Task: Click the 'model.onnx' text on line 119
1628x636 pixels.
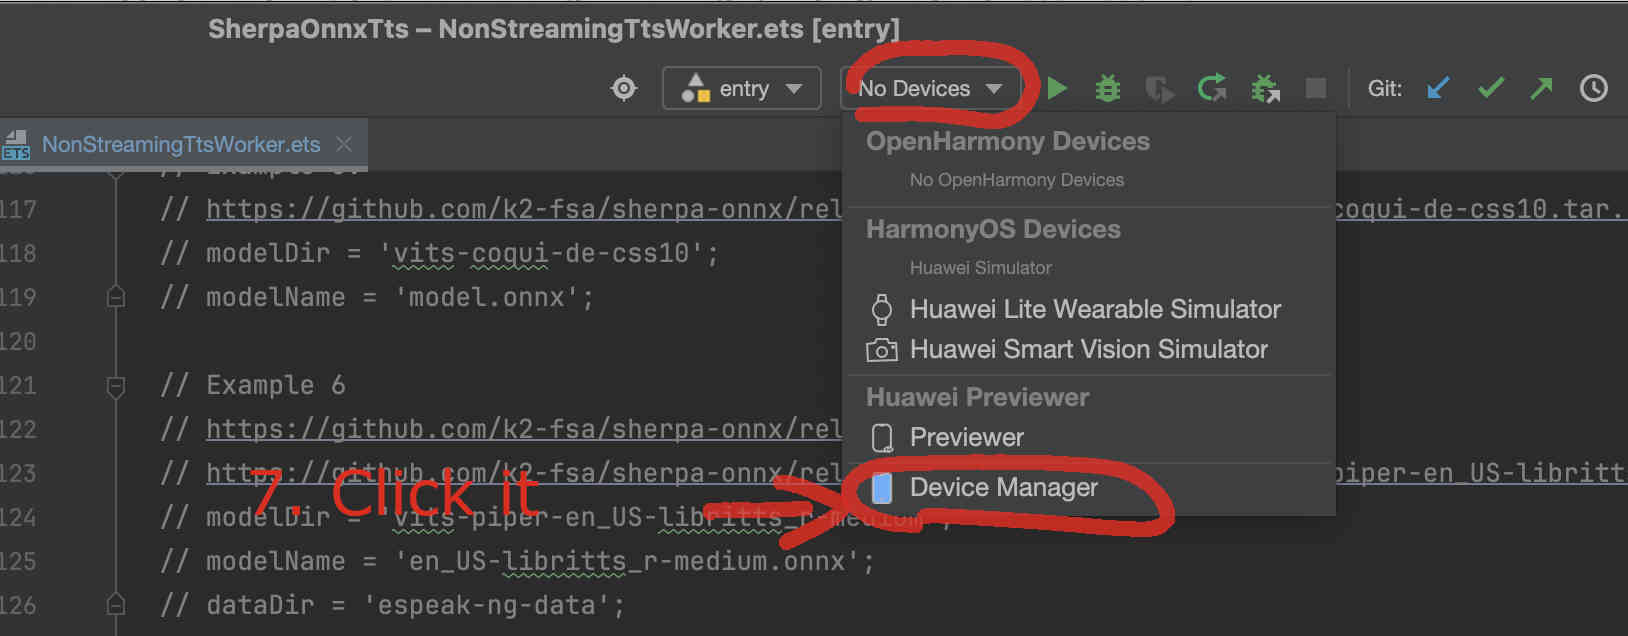Action: coord(487,297)
